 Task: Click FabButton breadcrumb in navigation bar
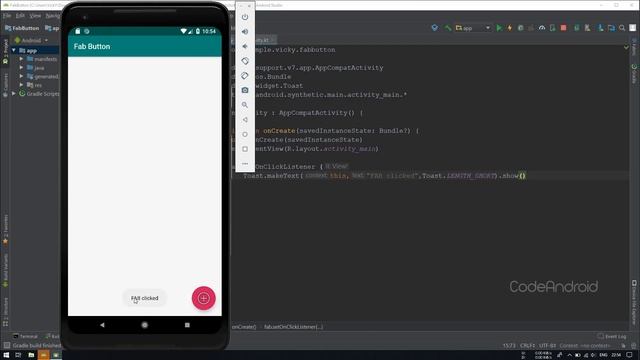pos(22,28)
